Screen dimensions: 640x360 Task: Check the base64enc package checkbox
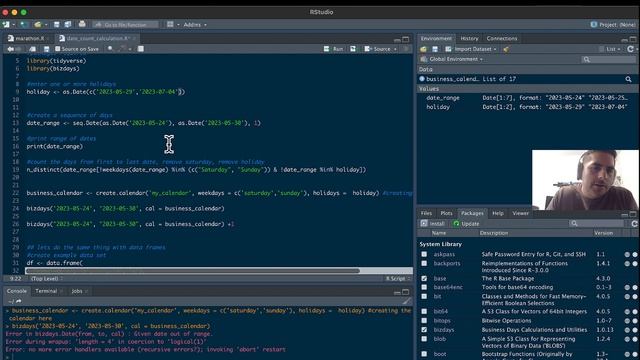(x=424, y=287)
